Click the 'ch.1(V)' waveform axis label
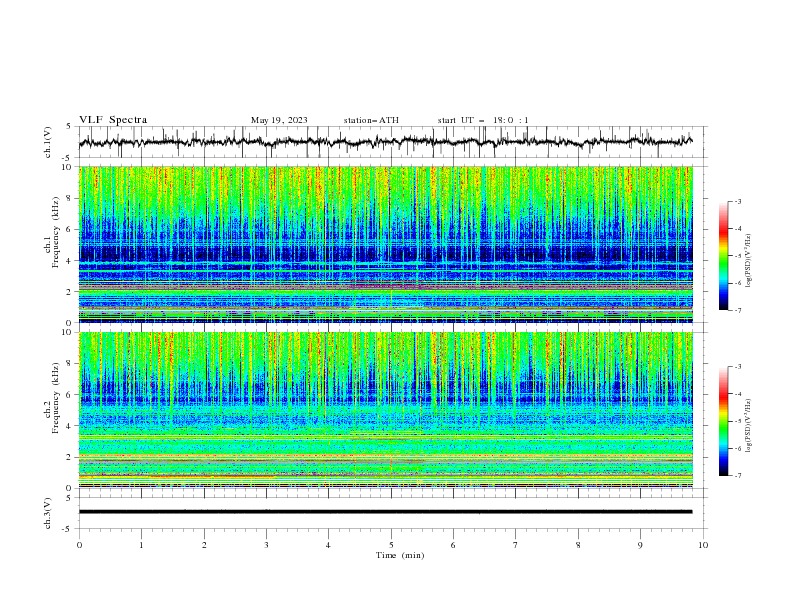The image size is (792, 612). pyautogui.click(x=48, y=142)
